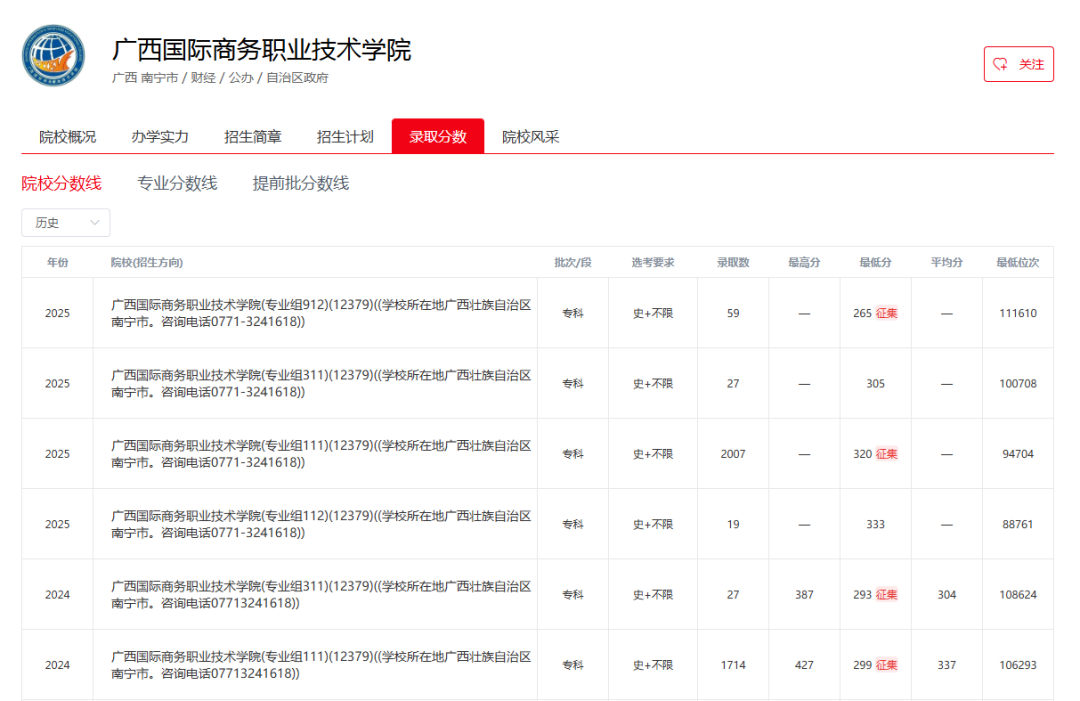Open the 院校风采 tab
The width and height of the screenshot is (1080, 701).
tap(530, 136)
